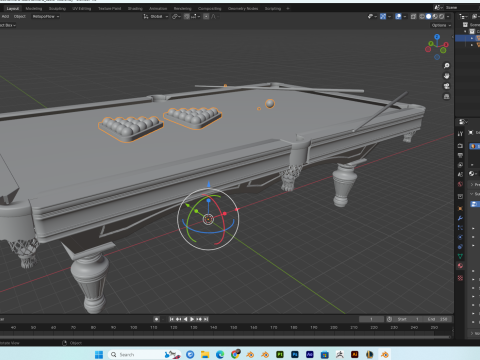Viewport: 480px width, 360px height.
Task: Open the Windows Start menu
Action: pos(99,354)
